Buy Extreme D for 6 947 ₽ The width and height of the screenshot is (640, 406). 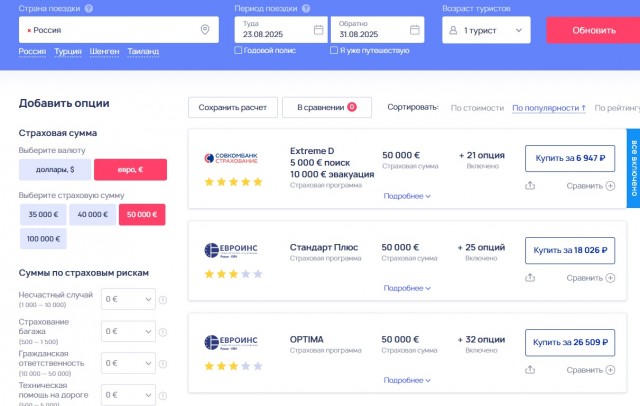570,158
